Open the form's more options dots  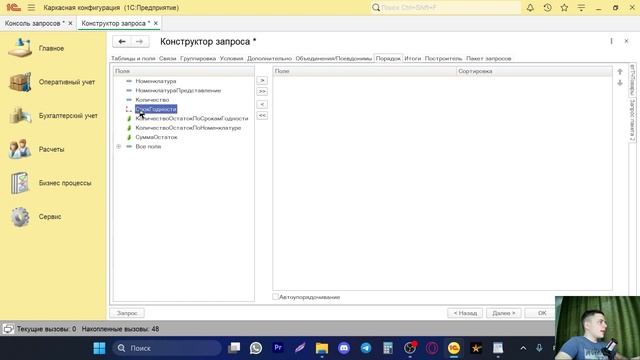(611, 41)
